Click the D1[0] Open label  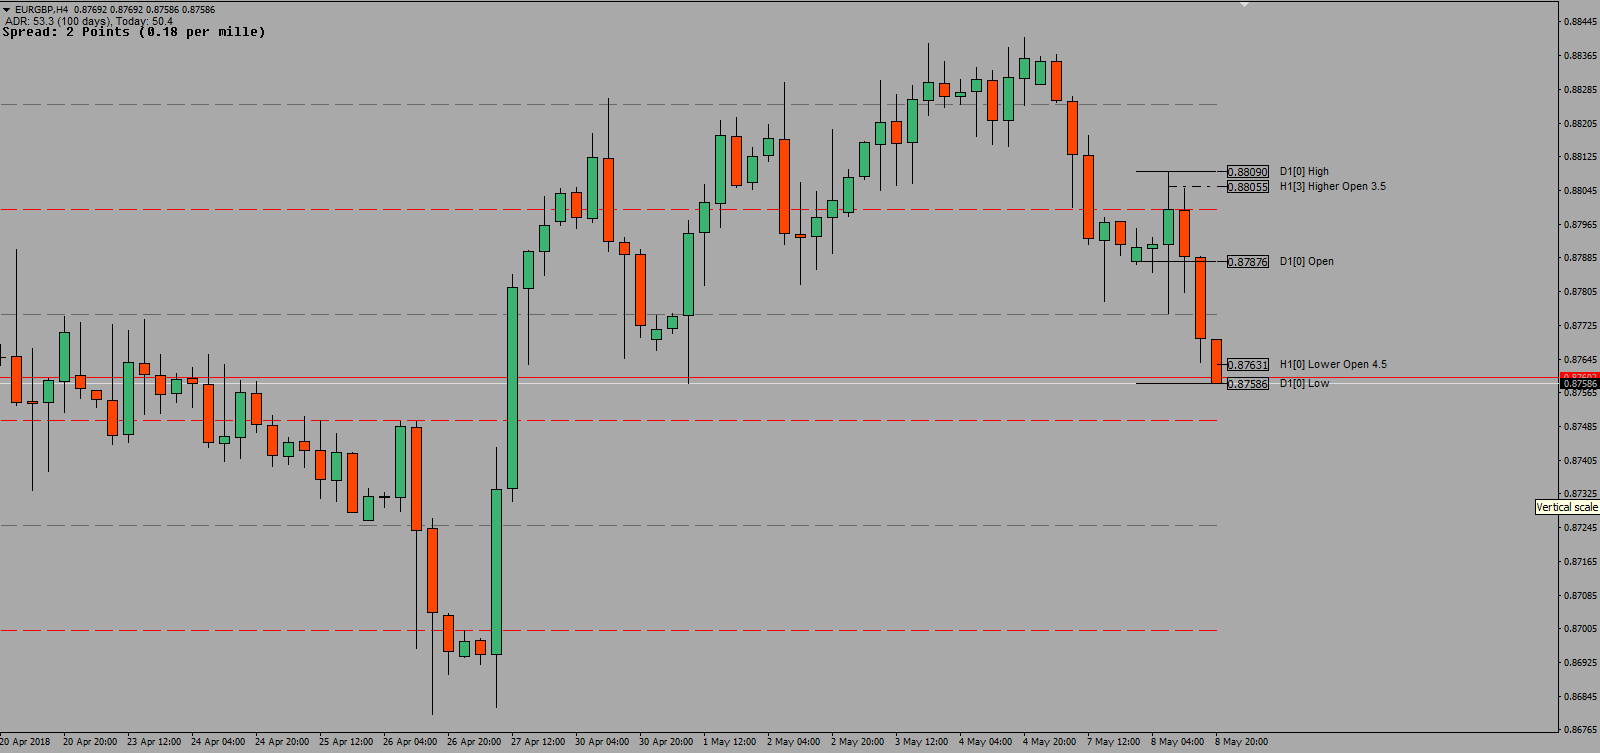1307,262
